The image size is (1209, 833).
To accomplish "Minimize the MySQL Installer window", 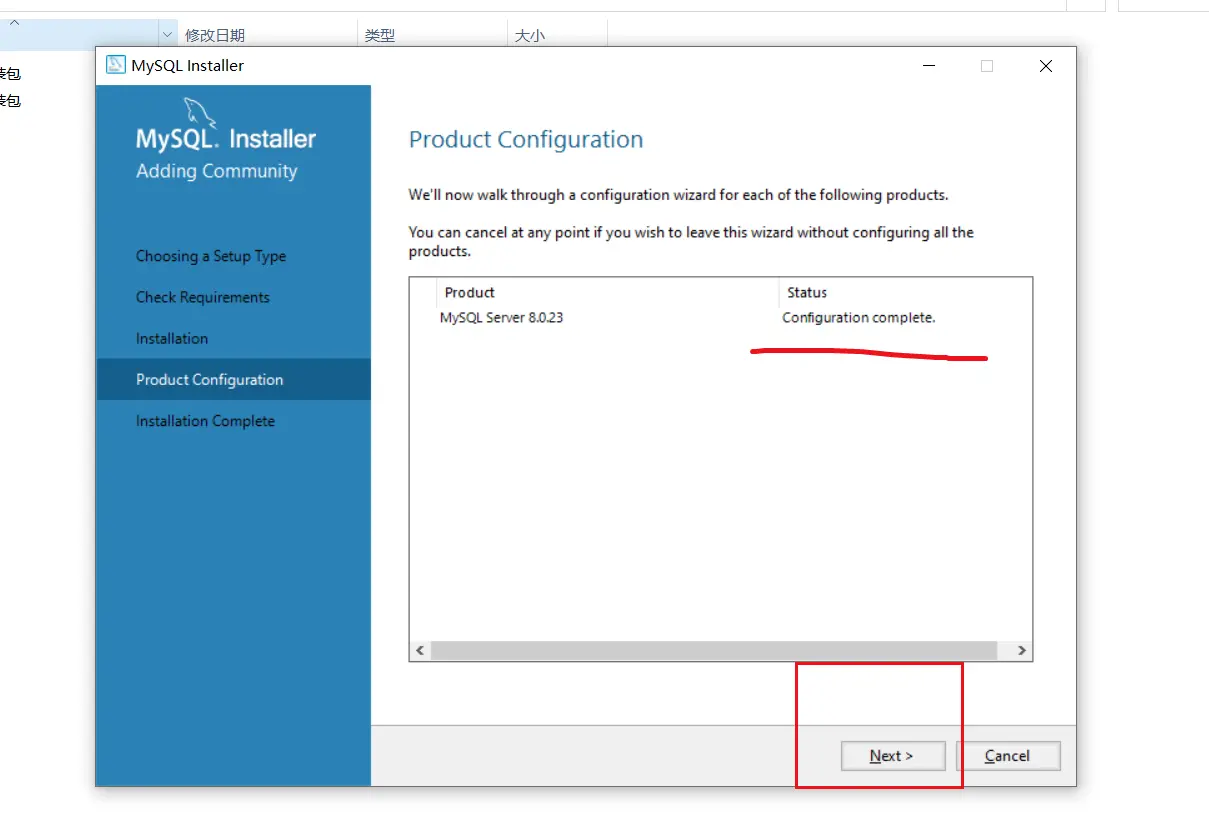I will [x=929, y=66].
